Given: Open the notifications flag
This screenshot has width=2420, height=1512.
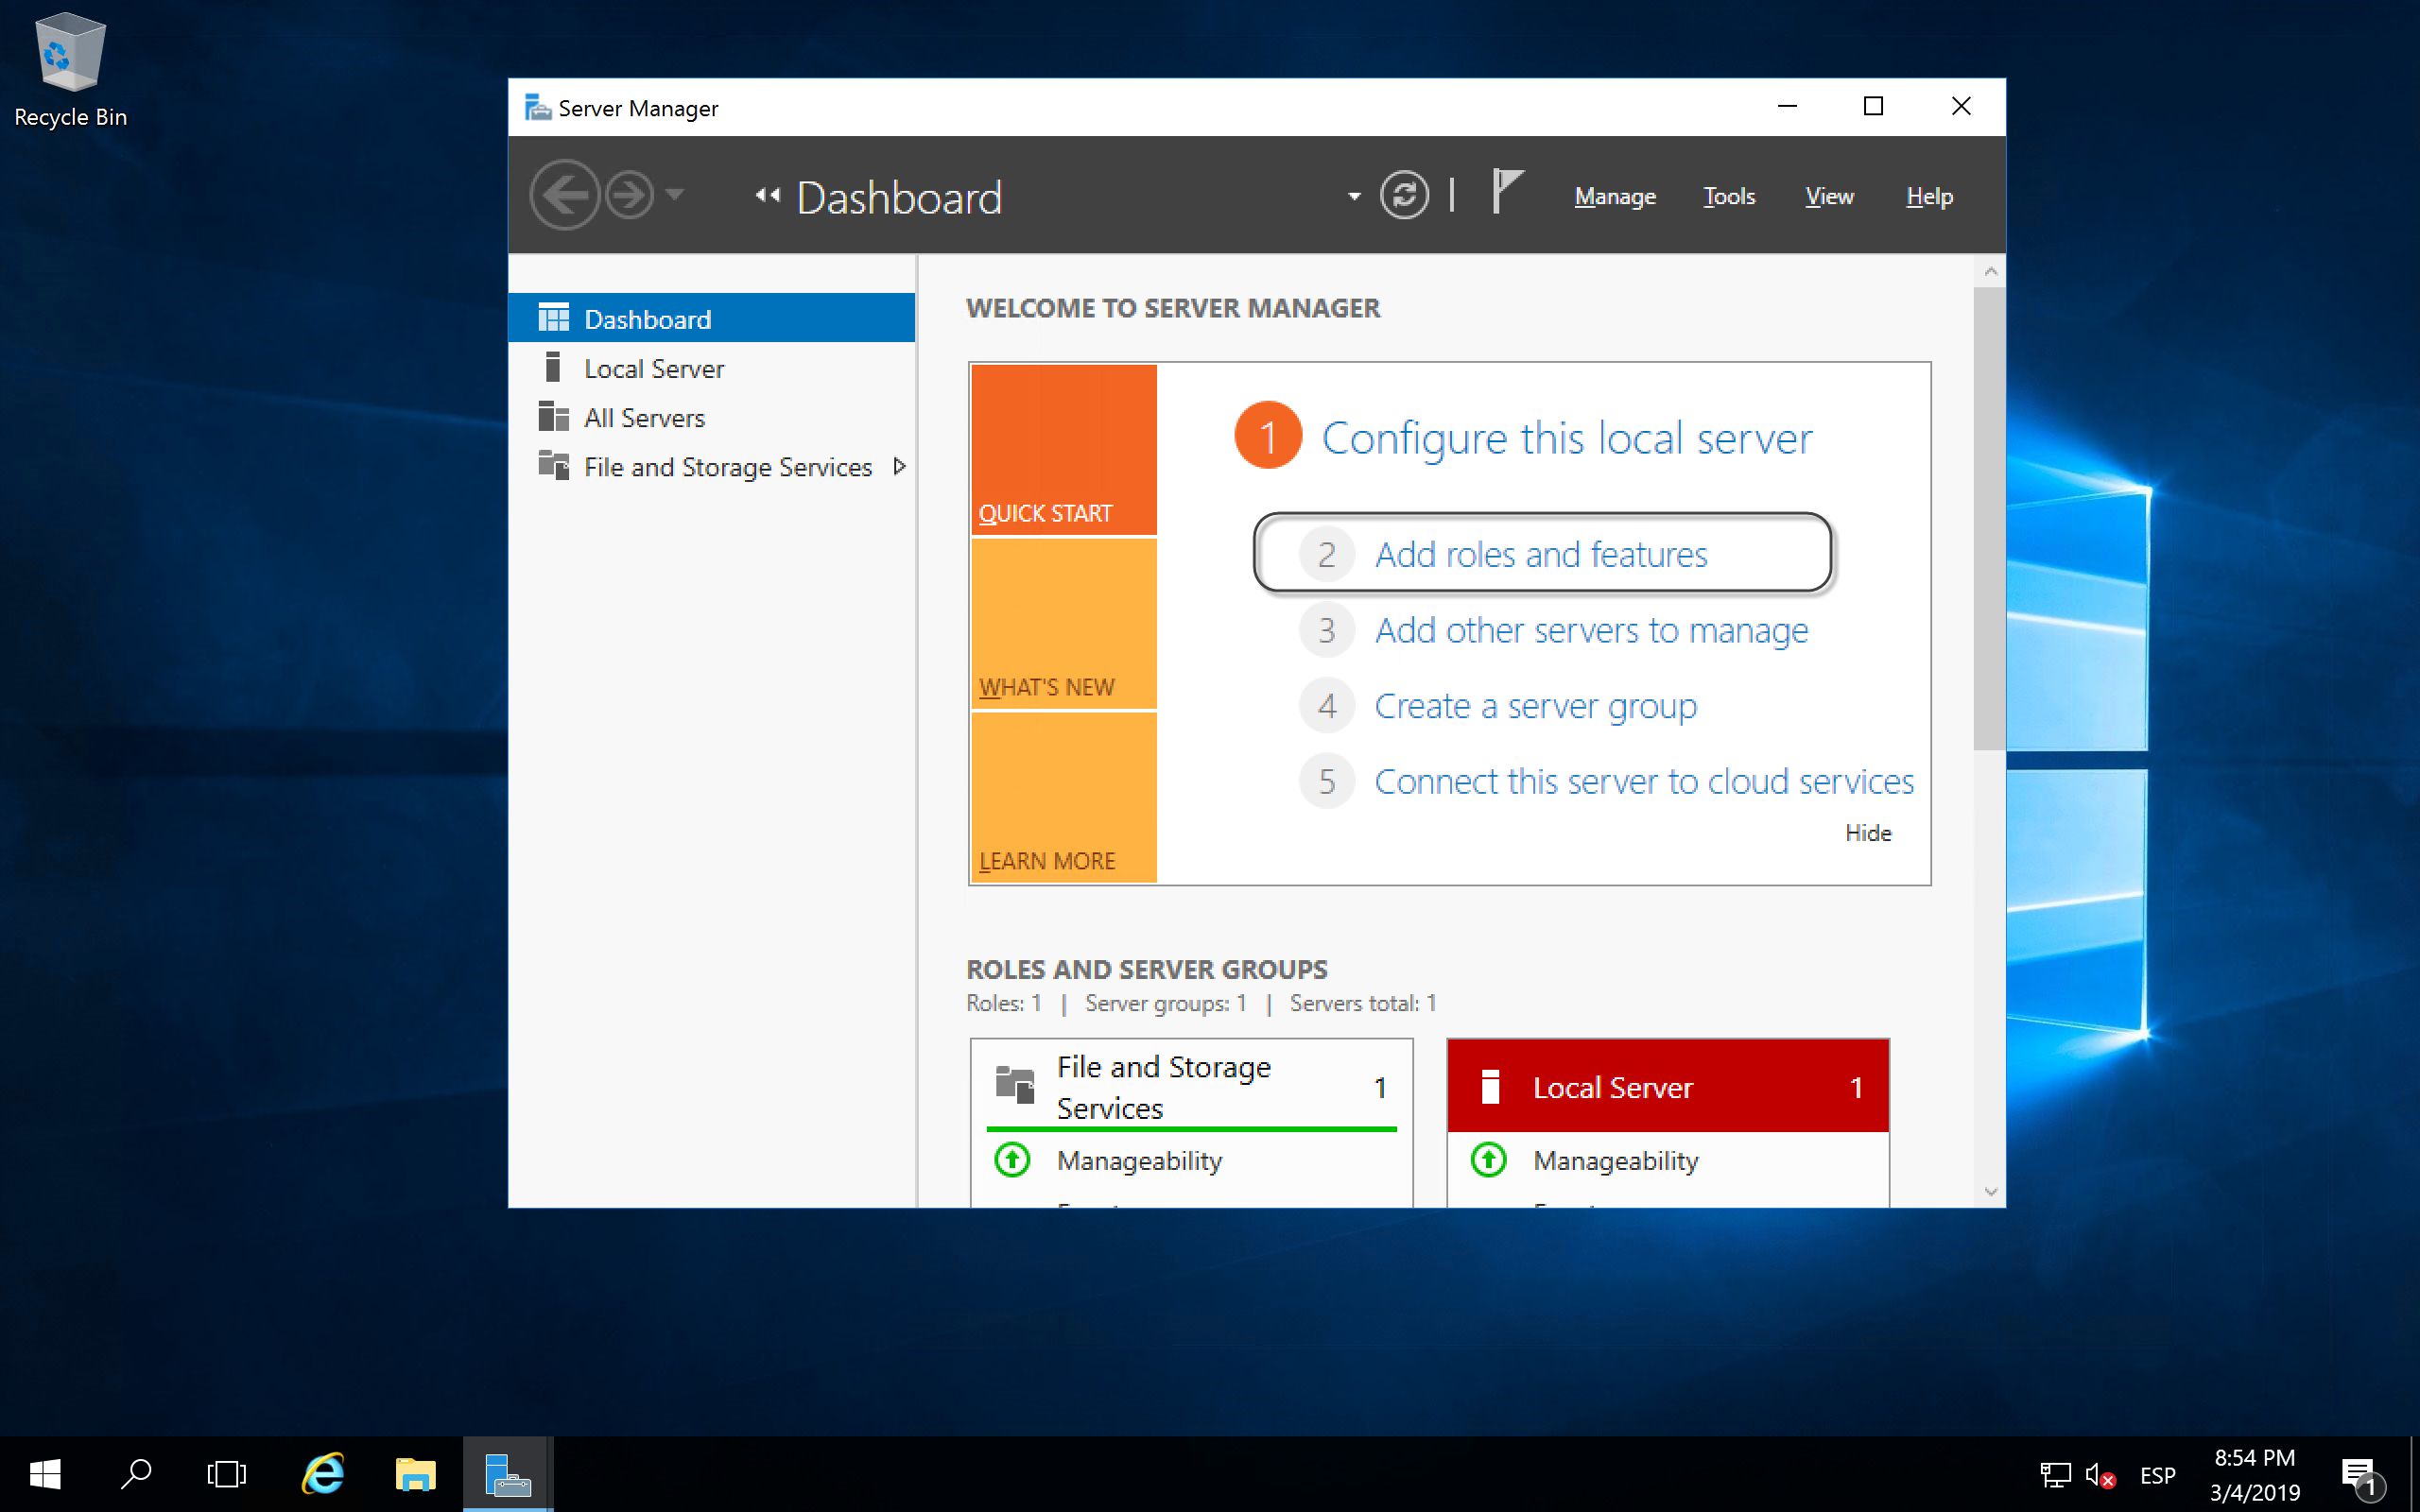Looking at the screenshot, I should [x=1506, y=192].
